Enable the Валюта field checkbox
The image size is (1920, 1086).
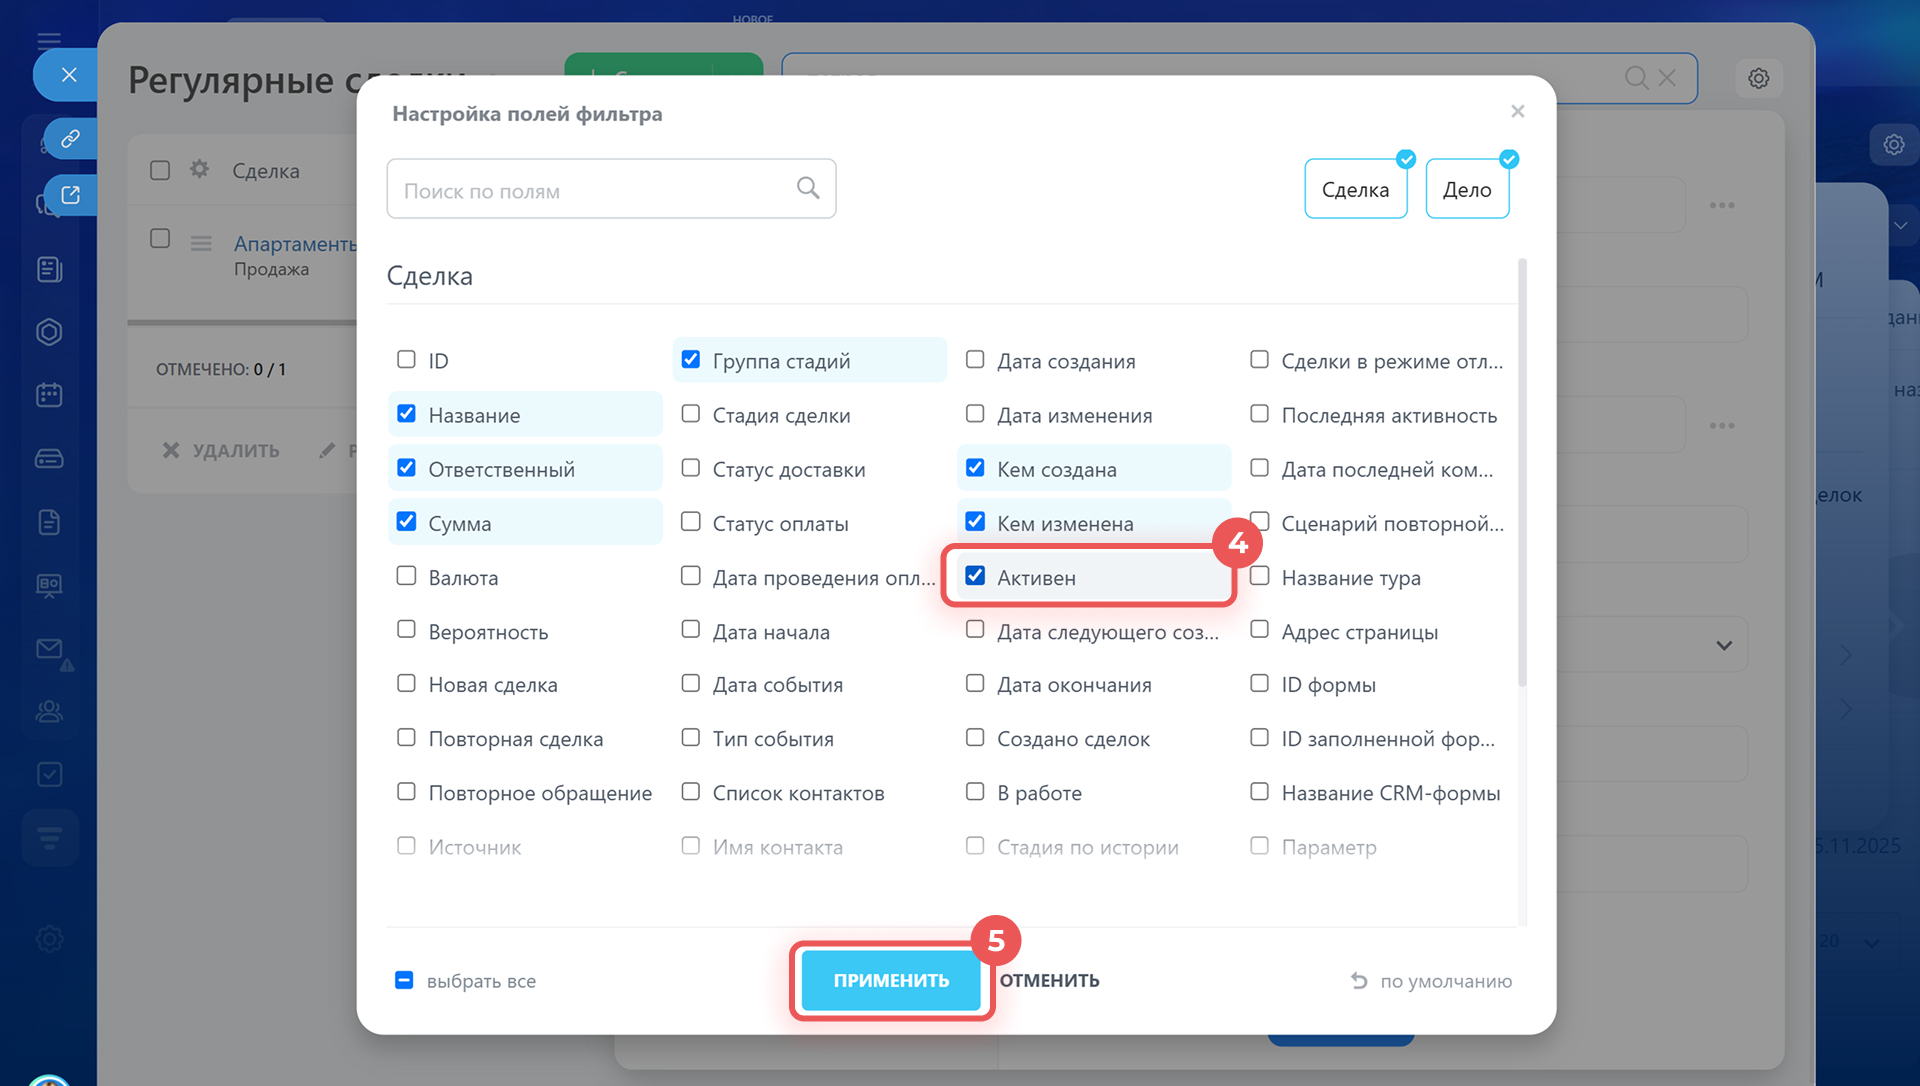(x=406, y=576)
